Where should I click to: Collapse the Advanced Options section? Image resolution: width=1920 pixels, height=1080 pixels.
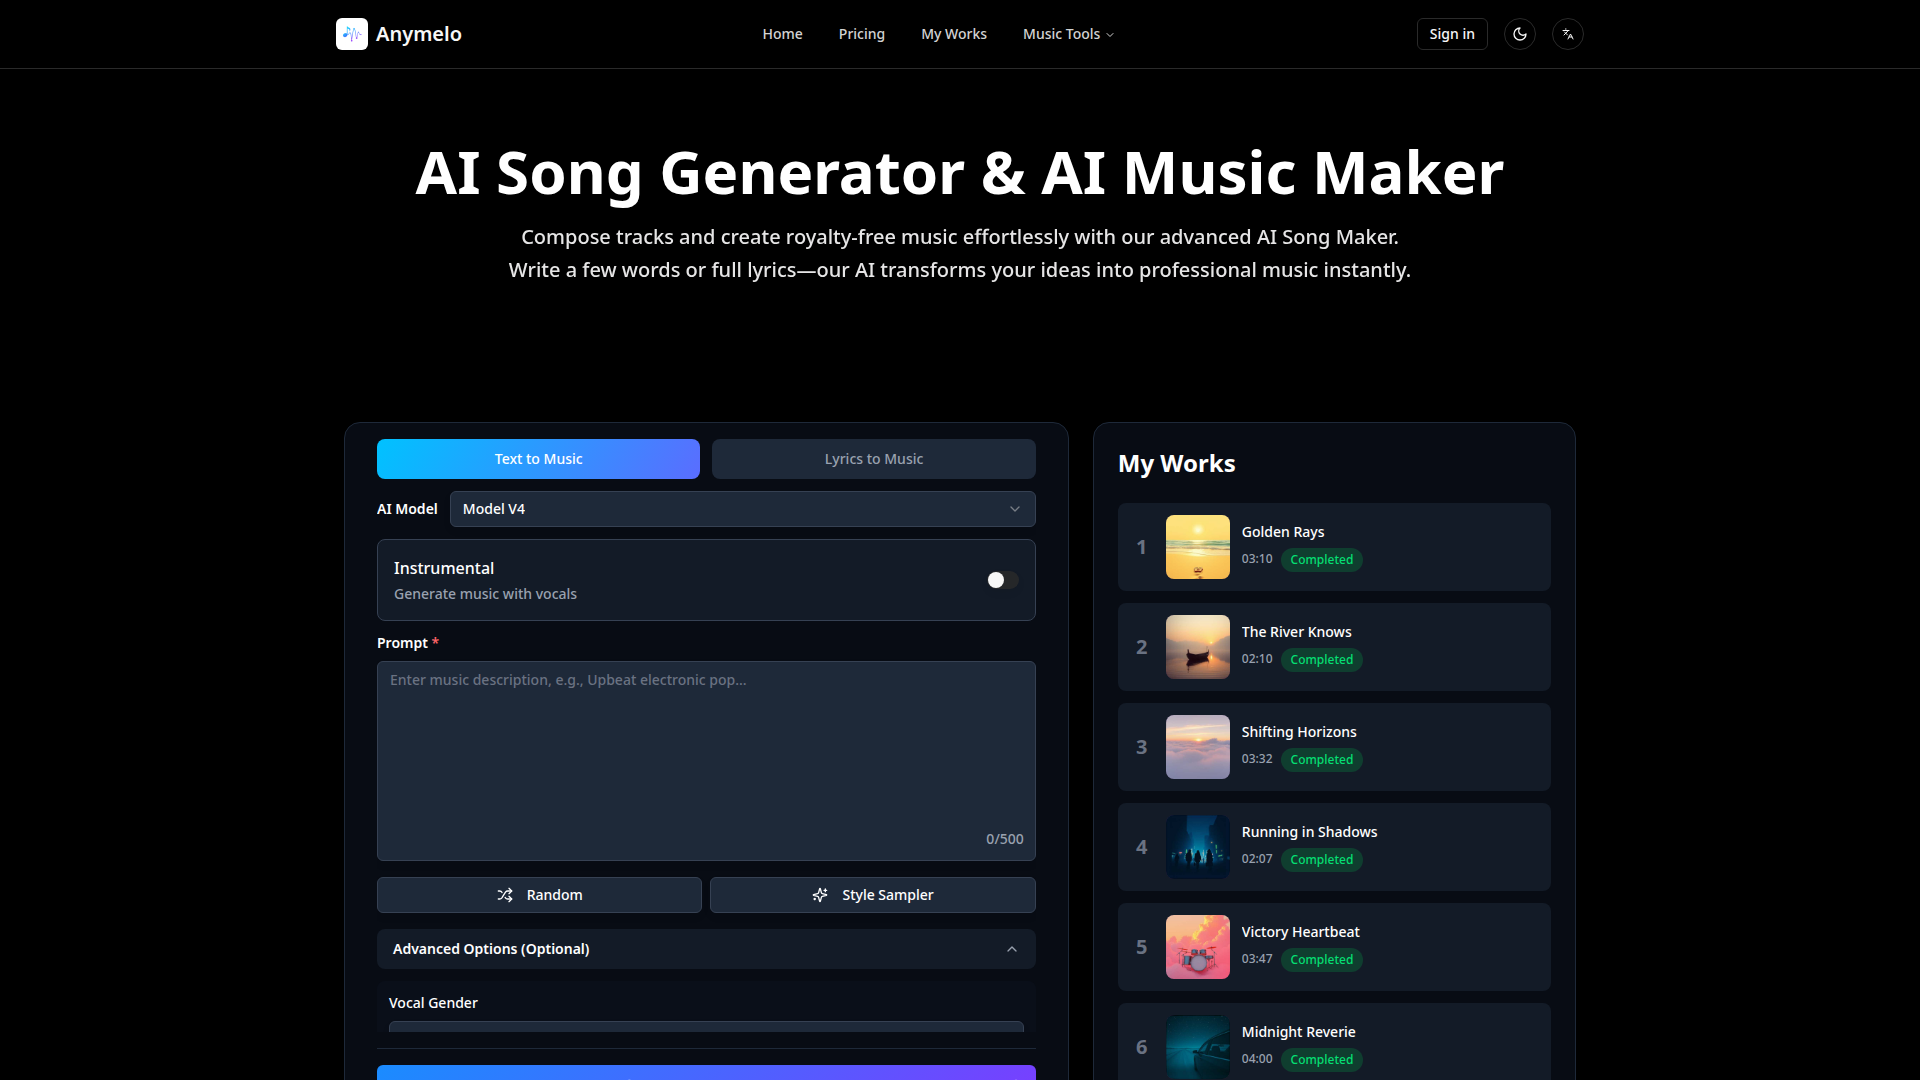click(706, 949)
